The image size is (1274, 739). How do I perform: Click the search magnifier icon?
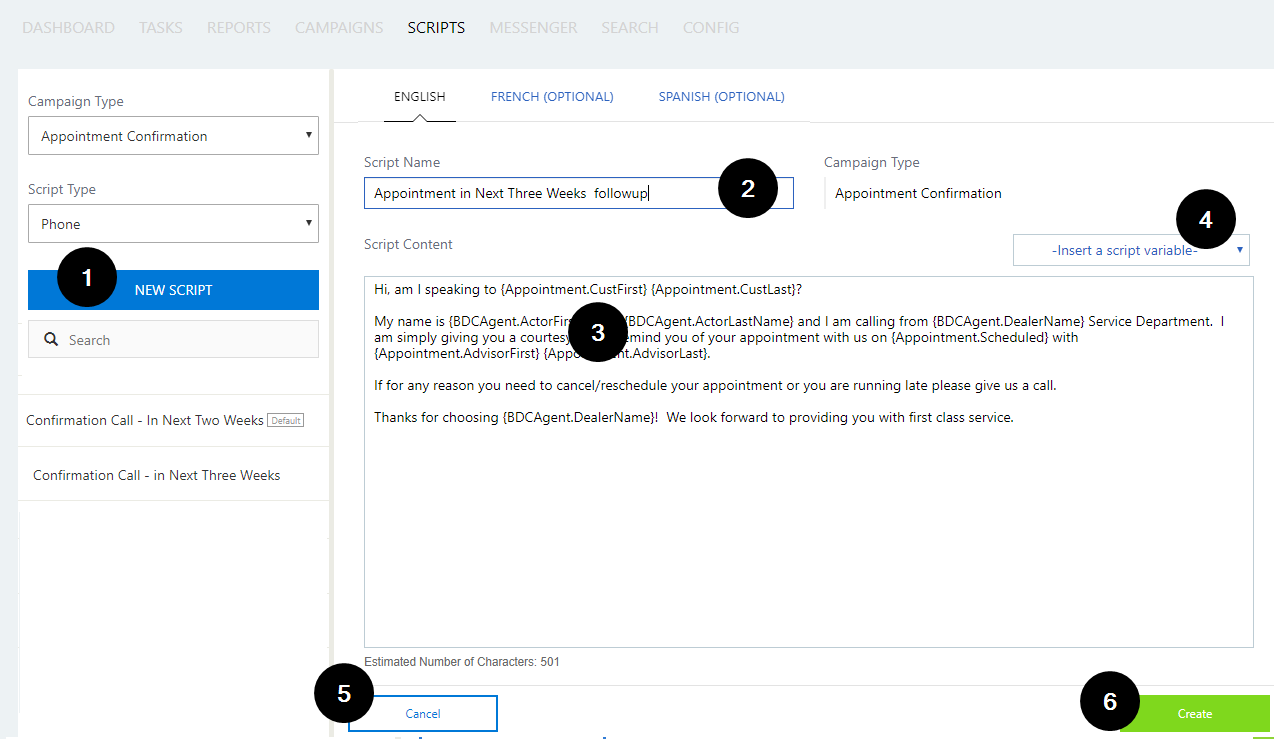click(x=51, y=340)
